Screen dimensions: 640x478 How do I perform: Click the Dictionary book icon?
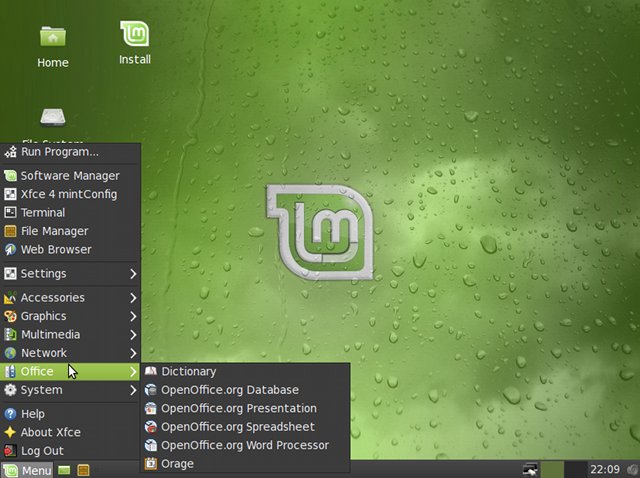[x=151, y=371]
